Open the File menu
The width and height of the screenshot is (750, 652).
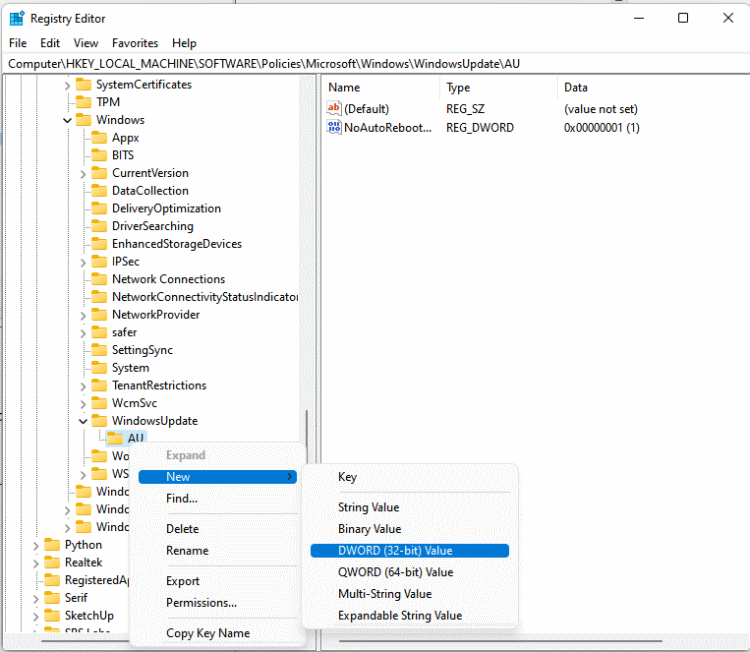point(18,43)
